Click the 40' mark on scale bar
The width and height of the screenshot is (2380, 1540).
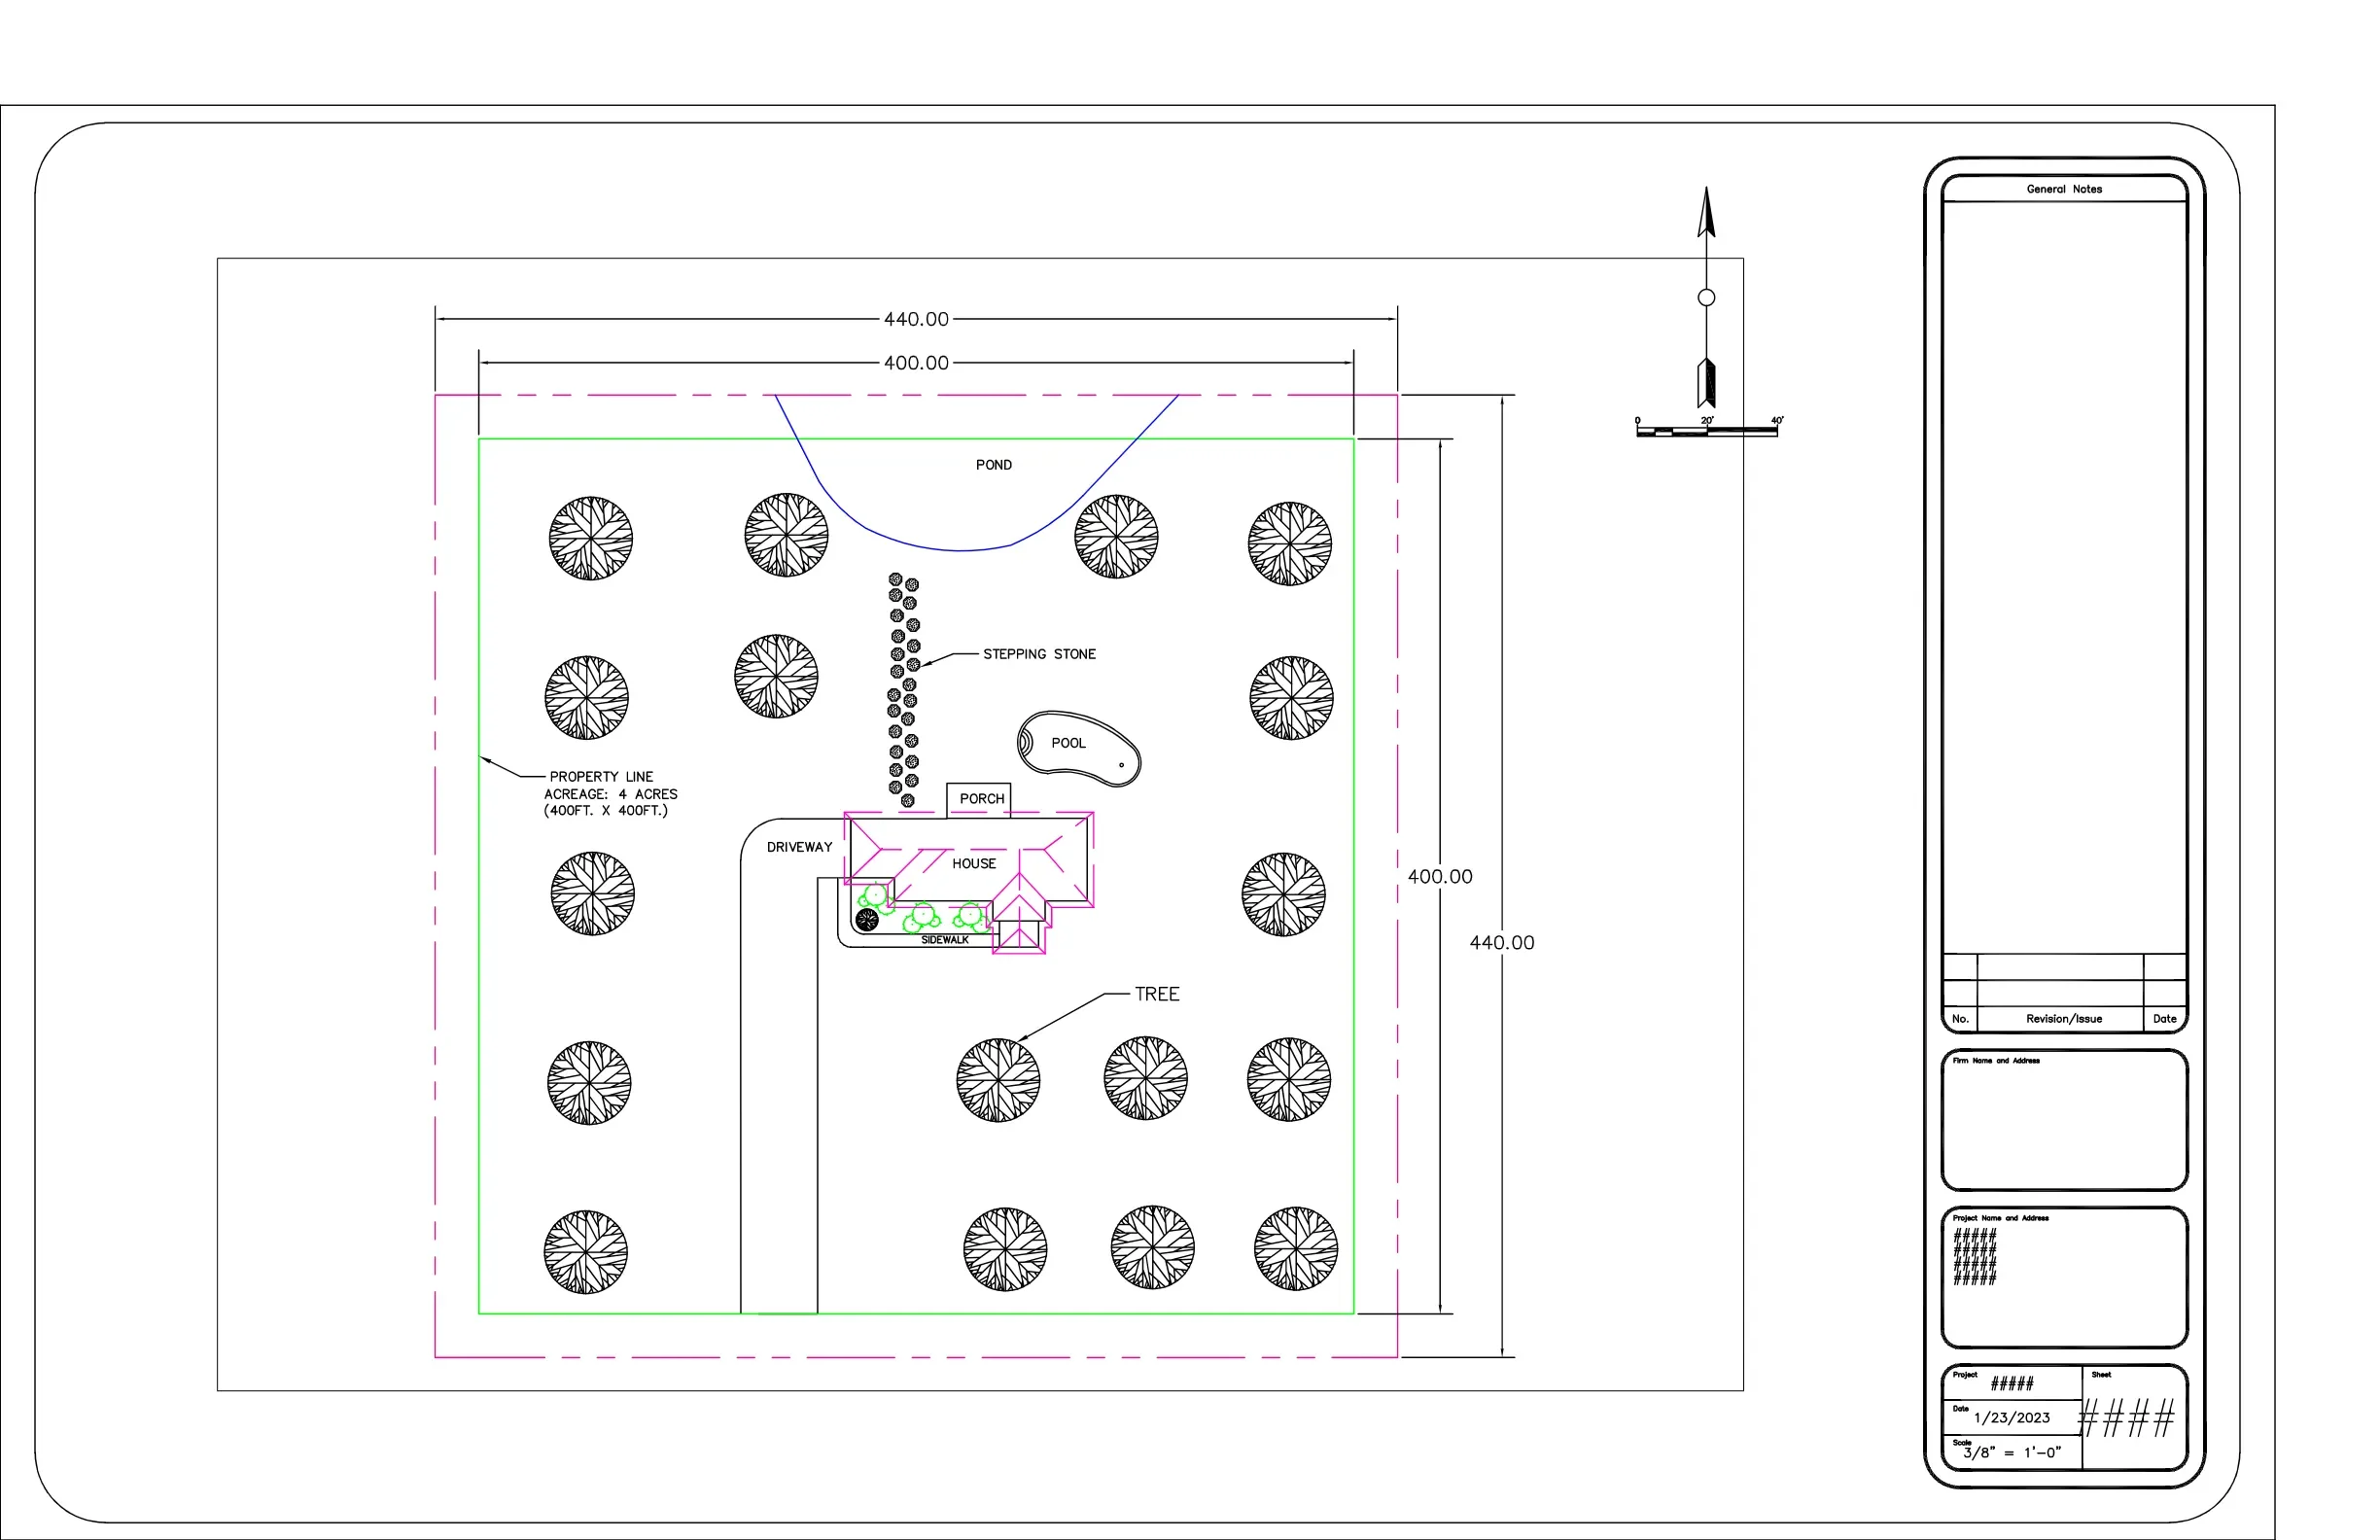tap(1777, 421)
